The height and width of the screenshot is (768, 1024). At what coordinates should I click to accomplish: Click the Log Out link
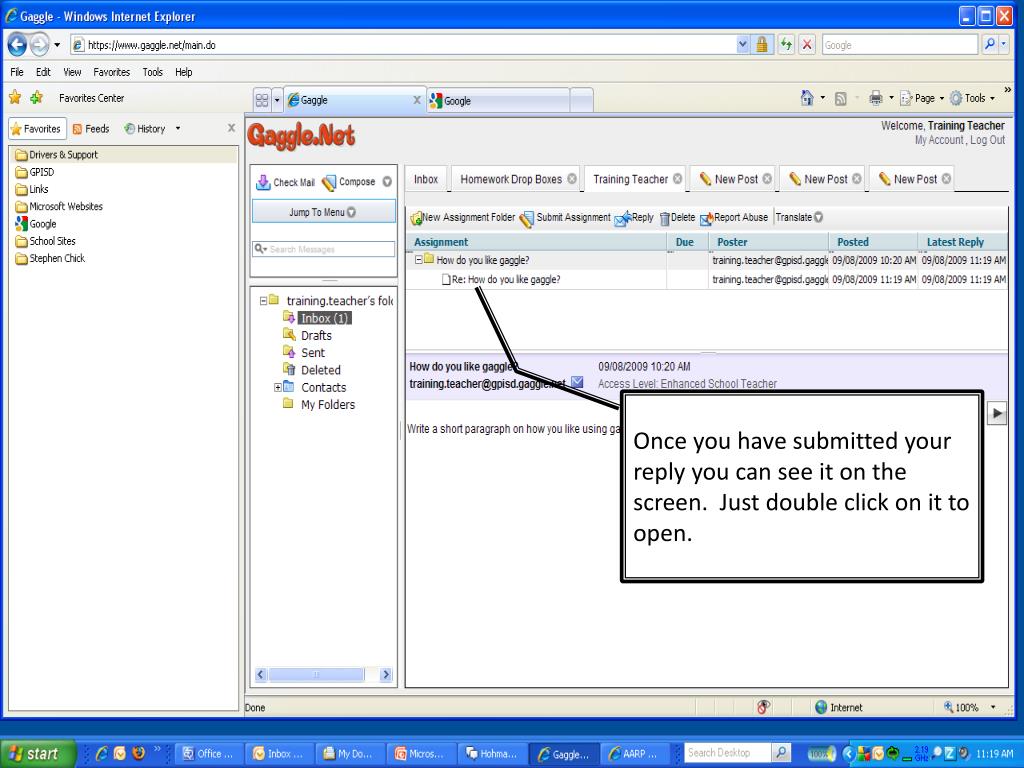point(987,140)
